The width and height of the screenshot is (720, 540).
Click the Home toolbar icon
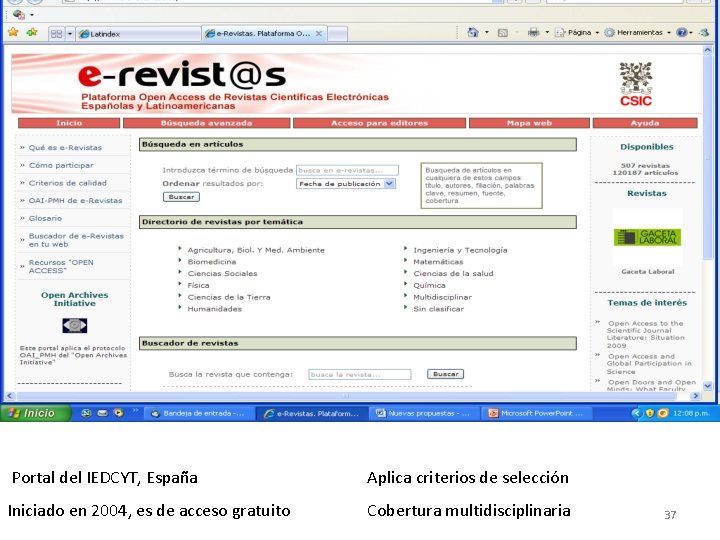[x=472, y=32]
